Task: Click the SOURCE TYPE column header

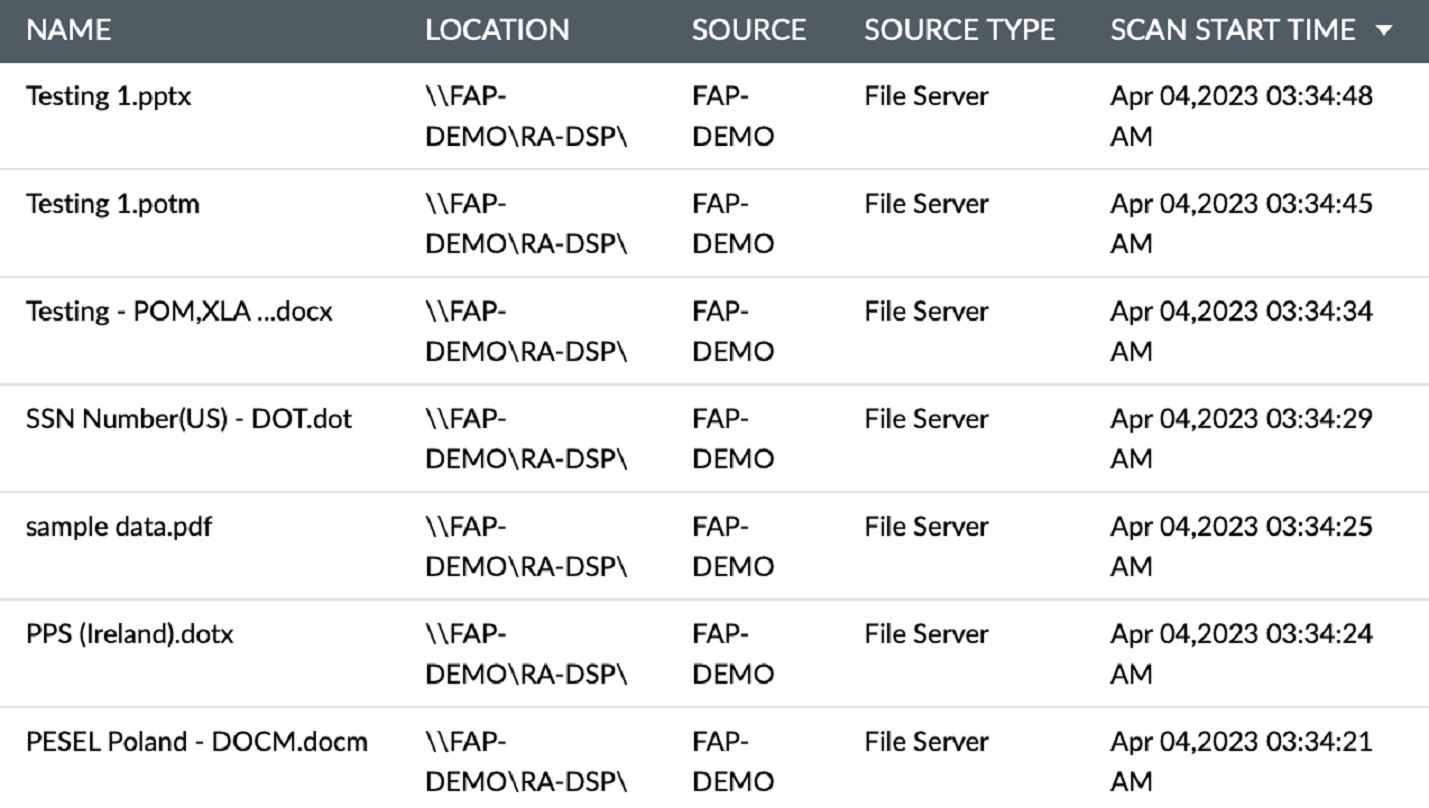Action: [959, 30]
